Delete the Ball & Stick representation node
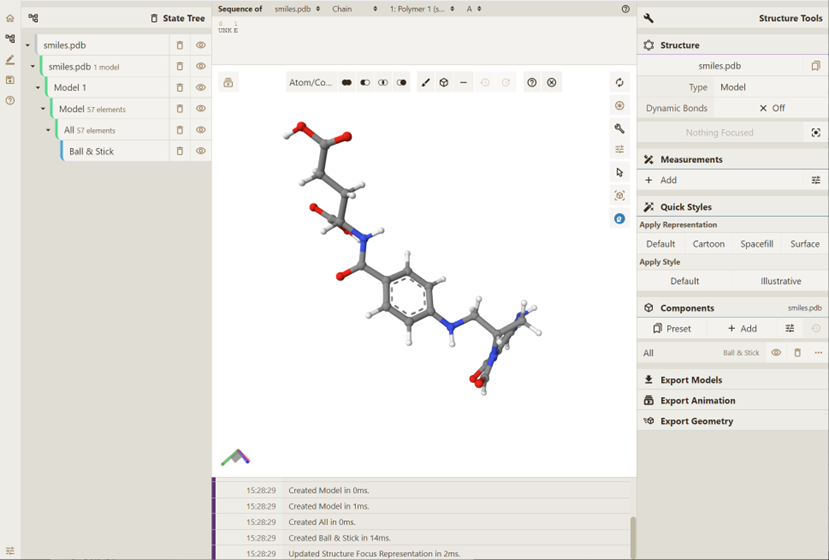 click(x=180, y=152)
